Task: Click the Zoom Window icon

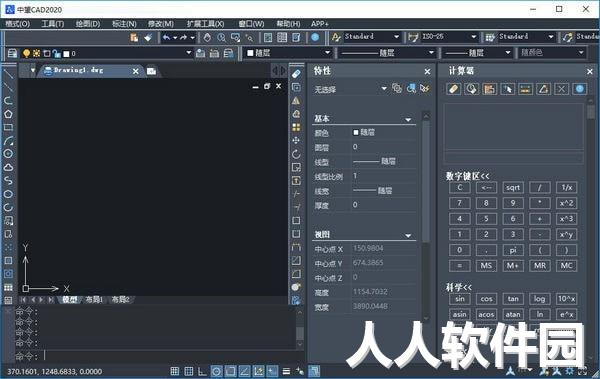Action: 235,38
